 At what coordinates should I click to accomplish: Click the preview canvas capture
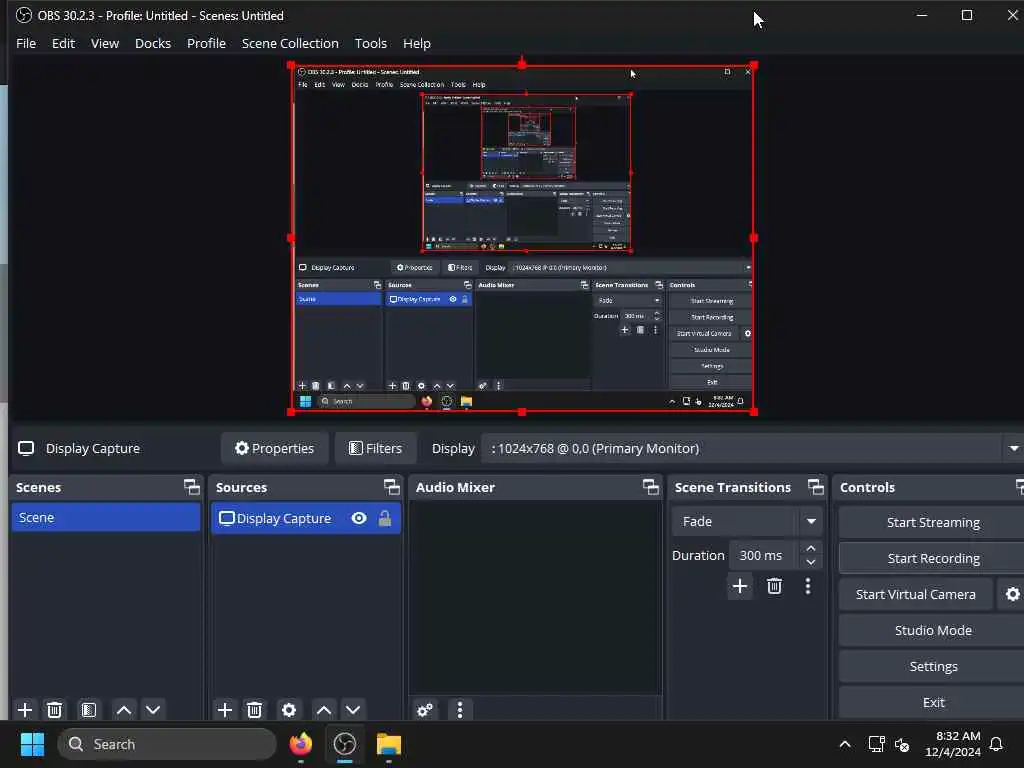(522, 238)
